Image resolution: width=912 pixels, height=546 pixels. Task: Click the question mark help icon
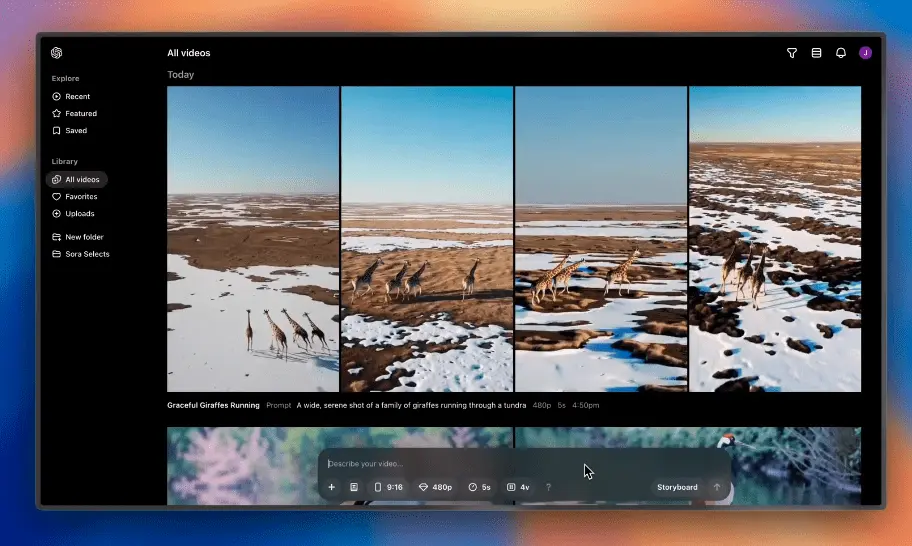pyautogui.click(x=548, y=487)
